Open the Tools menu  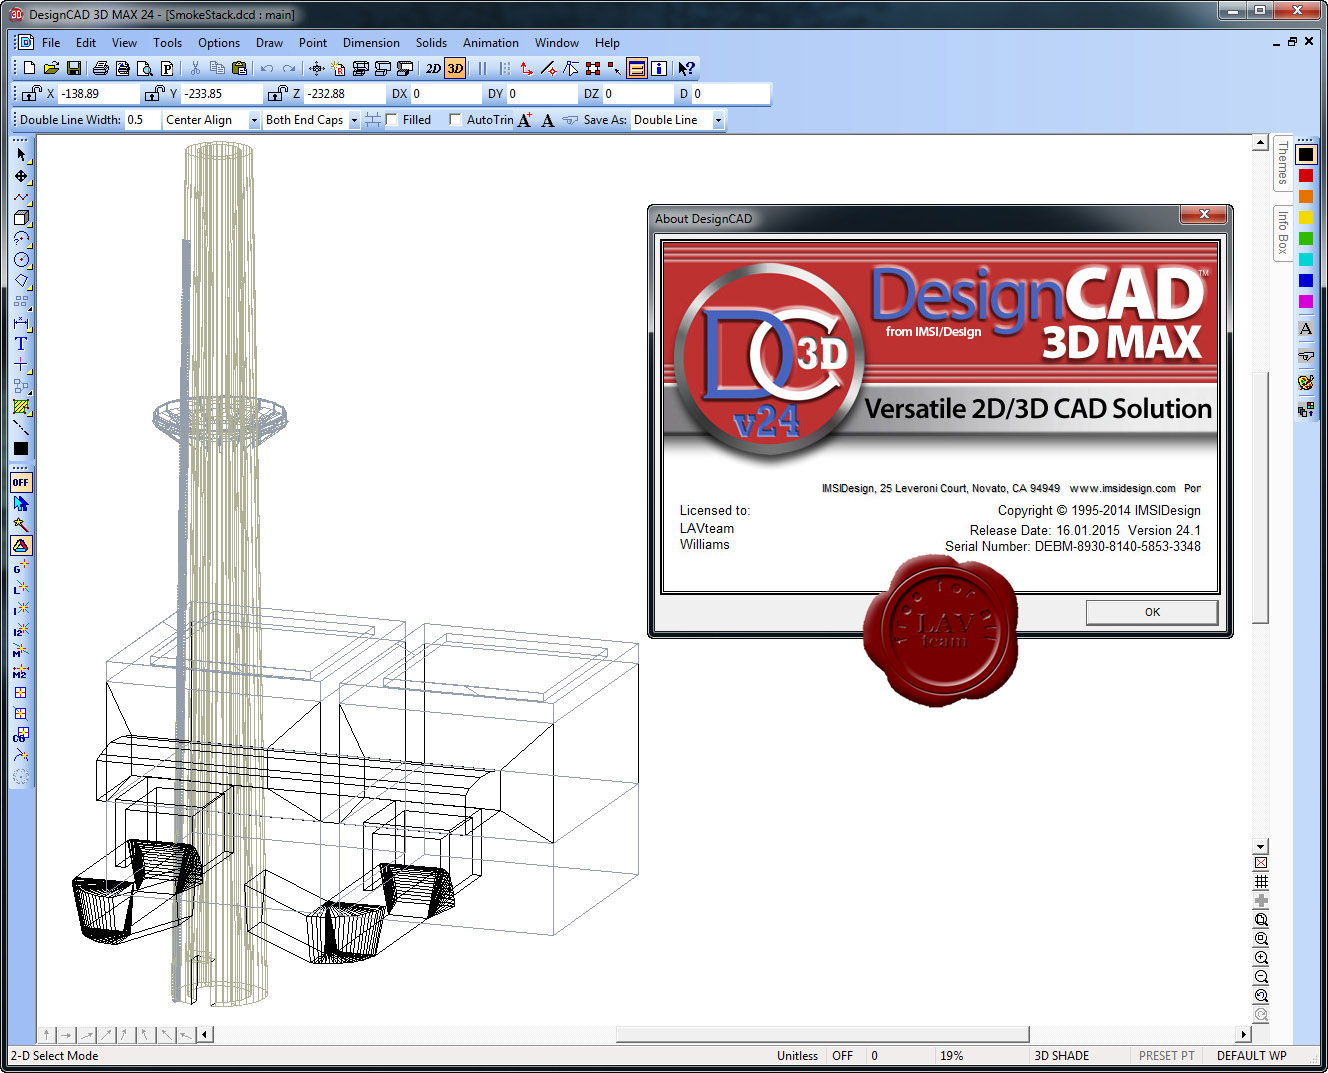point(167,42)
